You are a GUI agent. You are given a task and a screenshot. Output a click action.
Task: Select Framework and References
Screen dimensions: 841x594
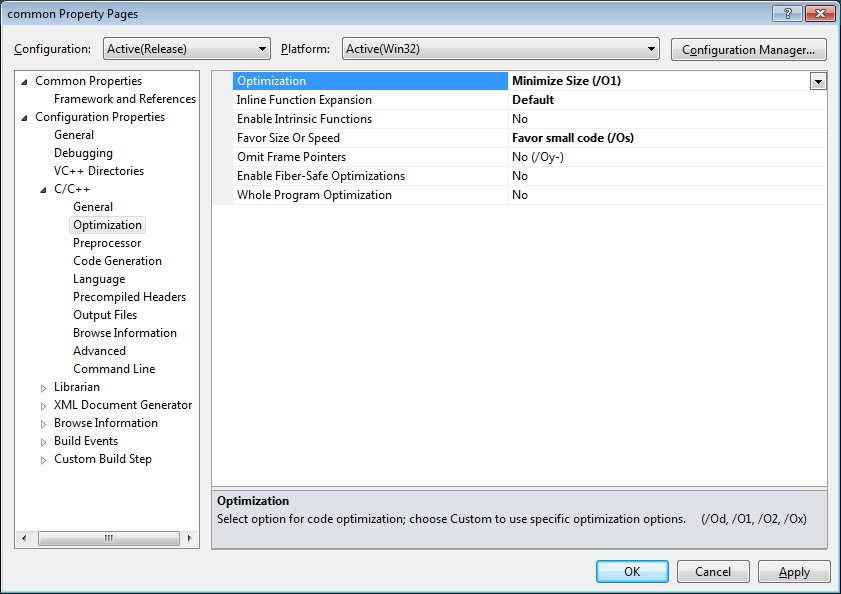(x=125, y=99)
